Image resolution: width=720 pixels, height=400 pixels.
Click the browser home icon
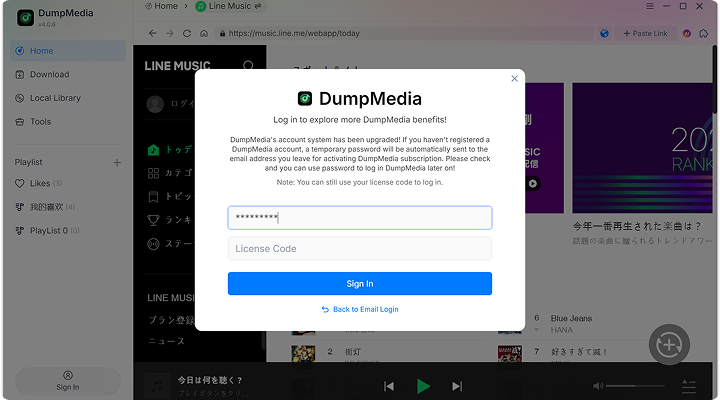(x=204, y=33)
